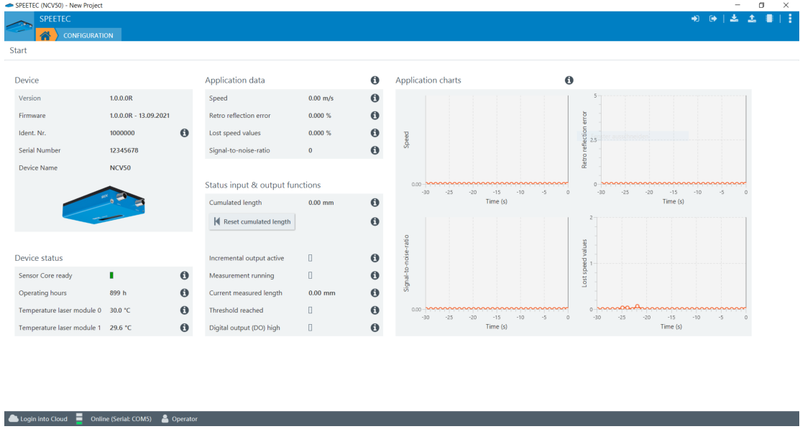Click the NCV50 device image

point(104,205)
